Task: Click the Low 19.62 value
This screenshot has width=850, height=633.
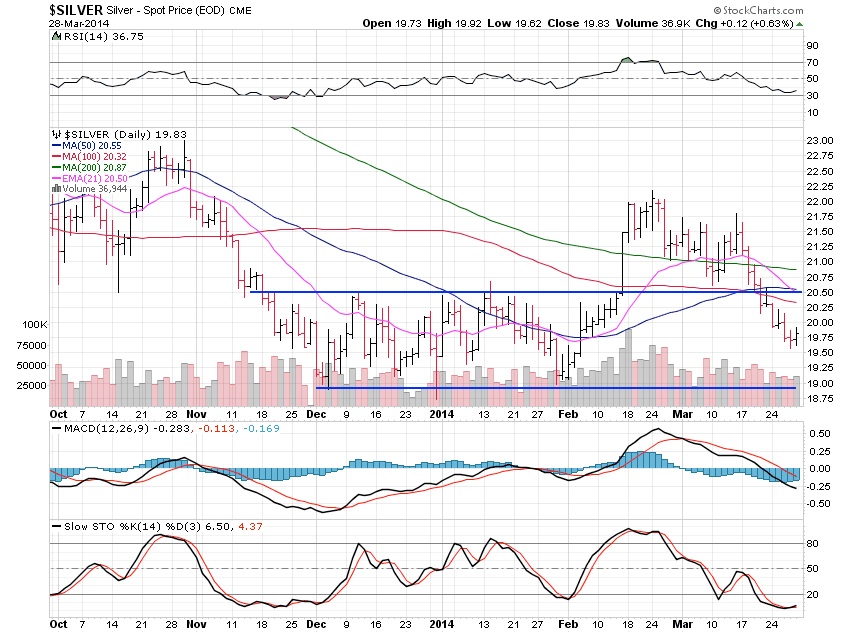Action: click(x=514, y=23)
